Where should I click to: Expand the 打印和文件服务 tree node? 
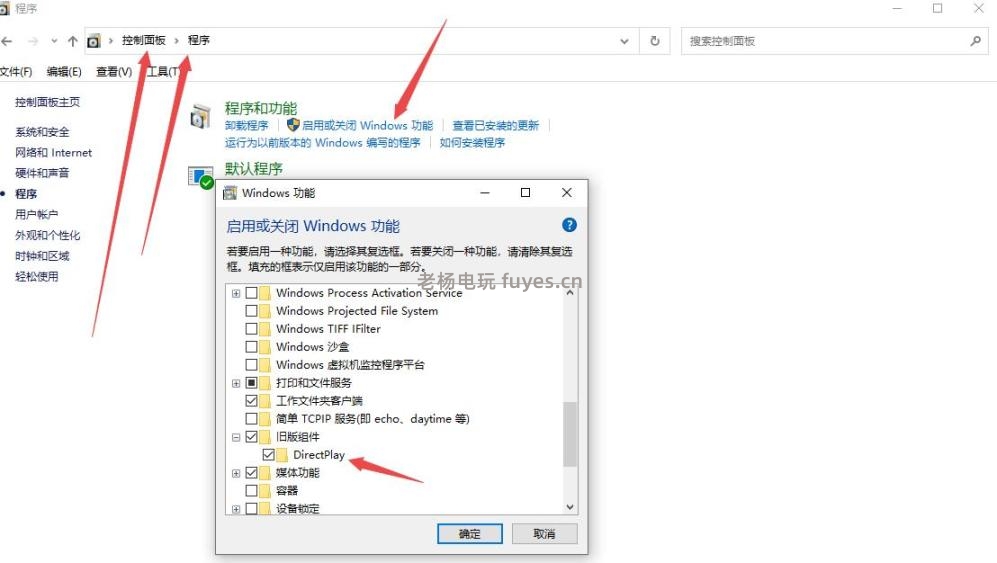click(x=236, y=383)
